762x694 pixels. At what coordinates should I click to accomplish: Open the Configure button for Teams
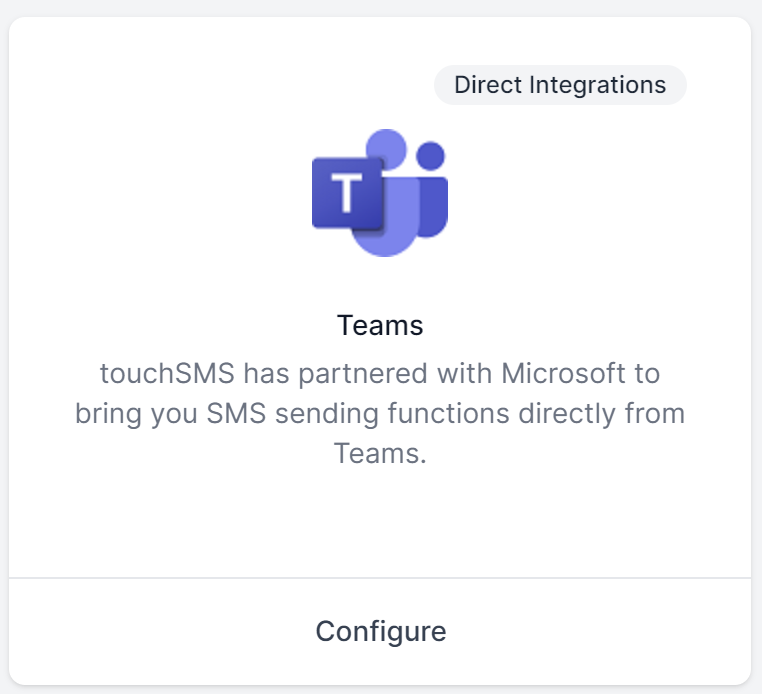pyautogui.click(x=381, y=631)
